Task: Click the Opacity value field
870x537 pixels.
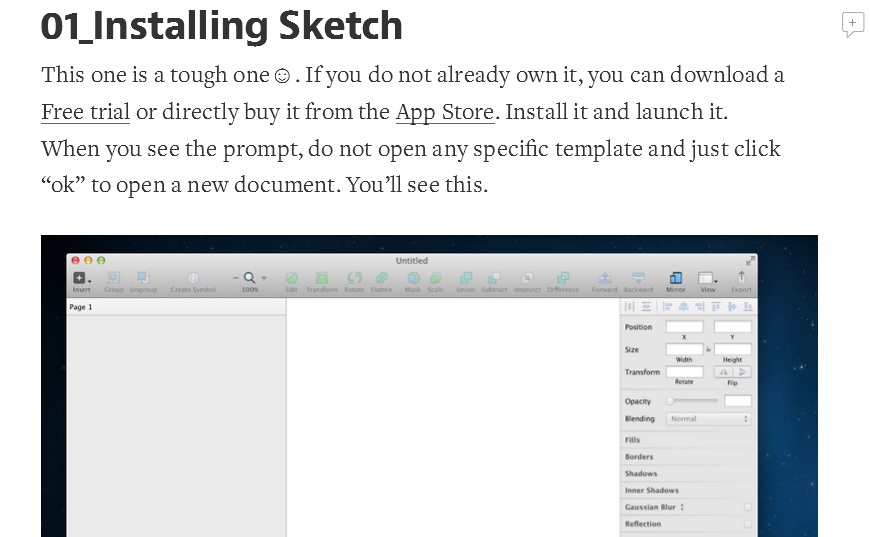Action: point(737,401)
